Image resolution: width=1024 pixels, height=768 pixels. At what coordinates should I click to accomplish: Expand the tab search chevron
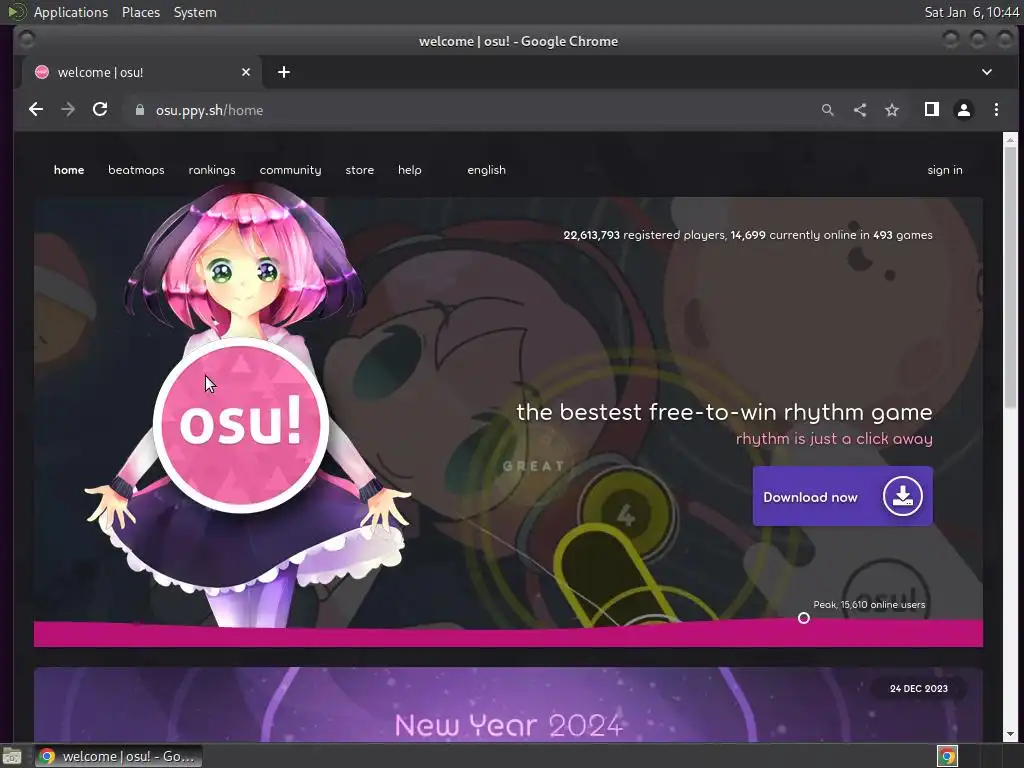(x=987, y=72)
